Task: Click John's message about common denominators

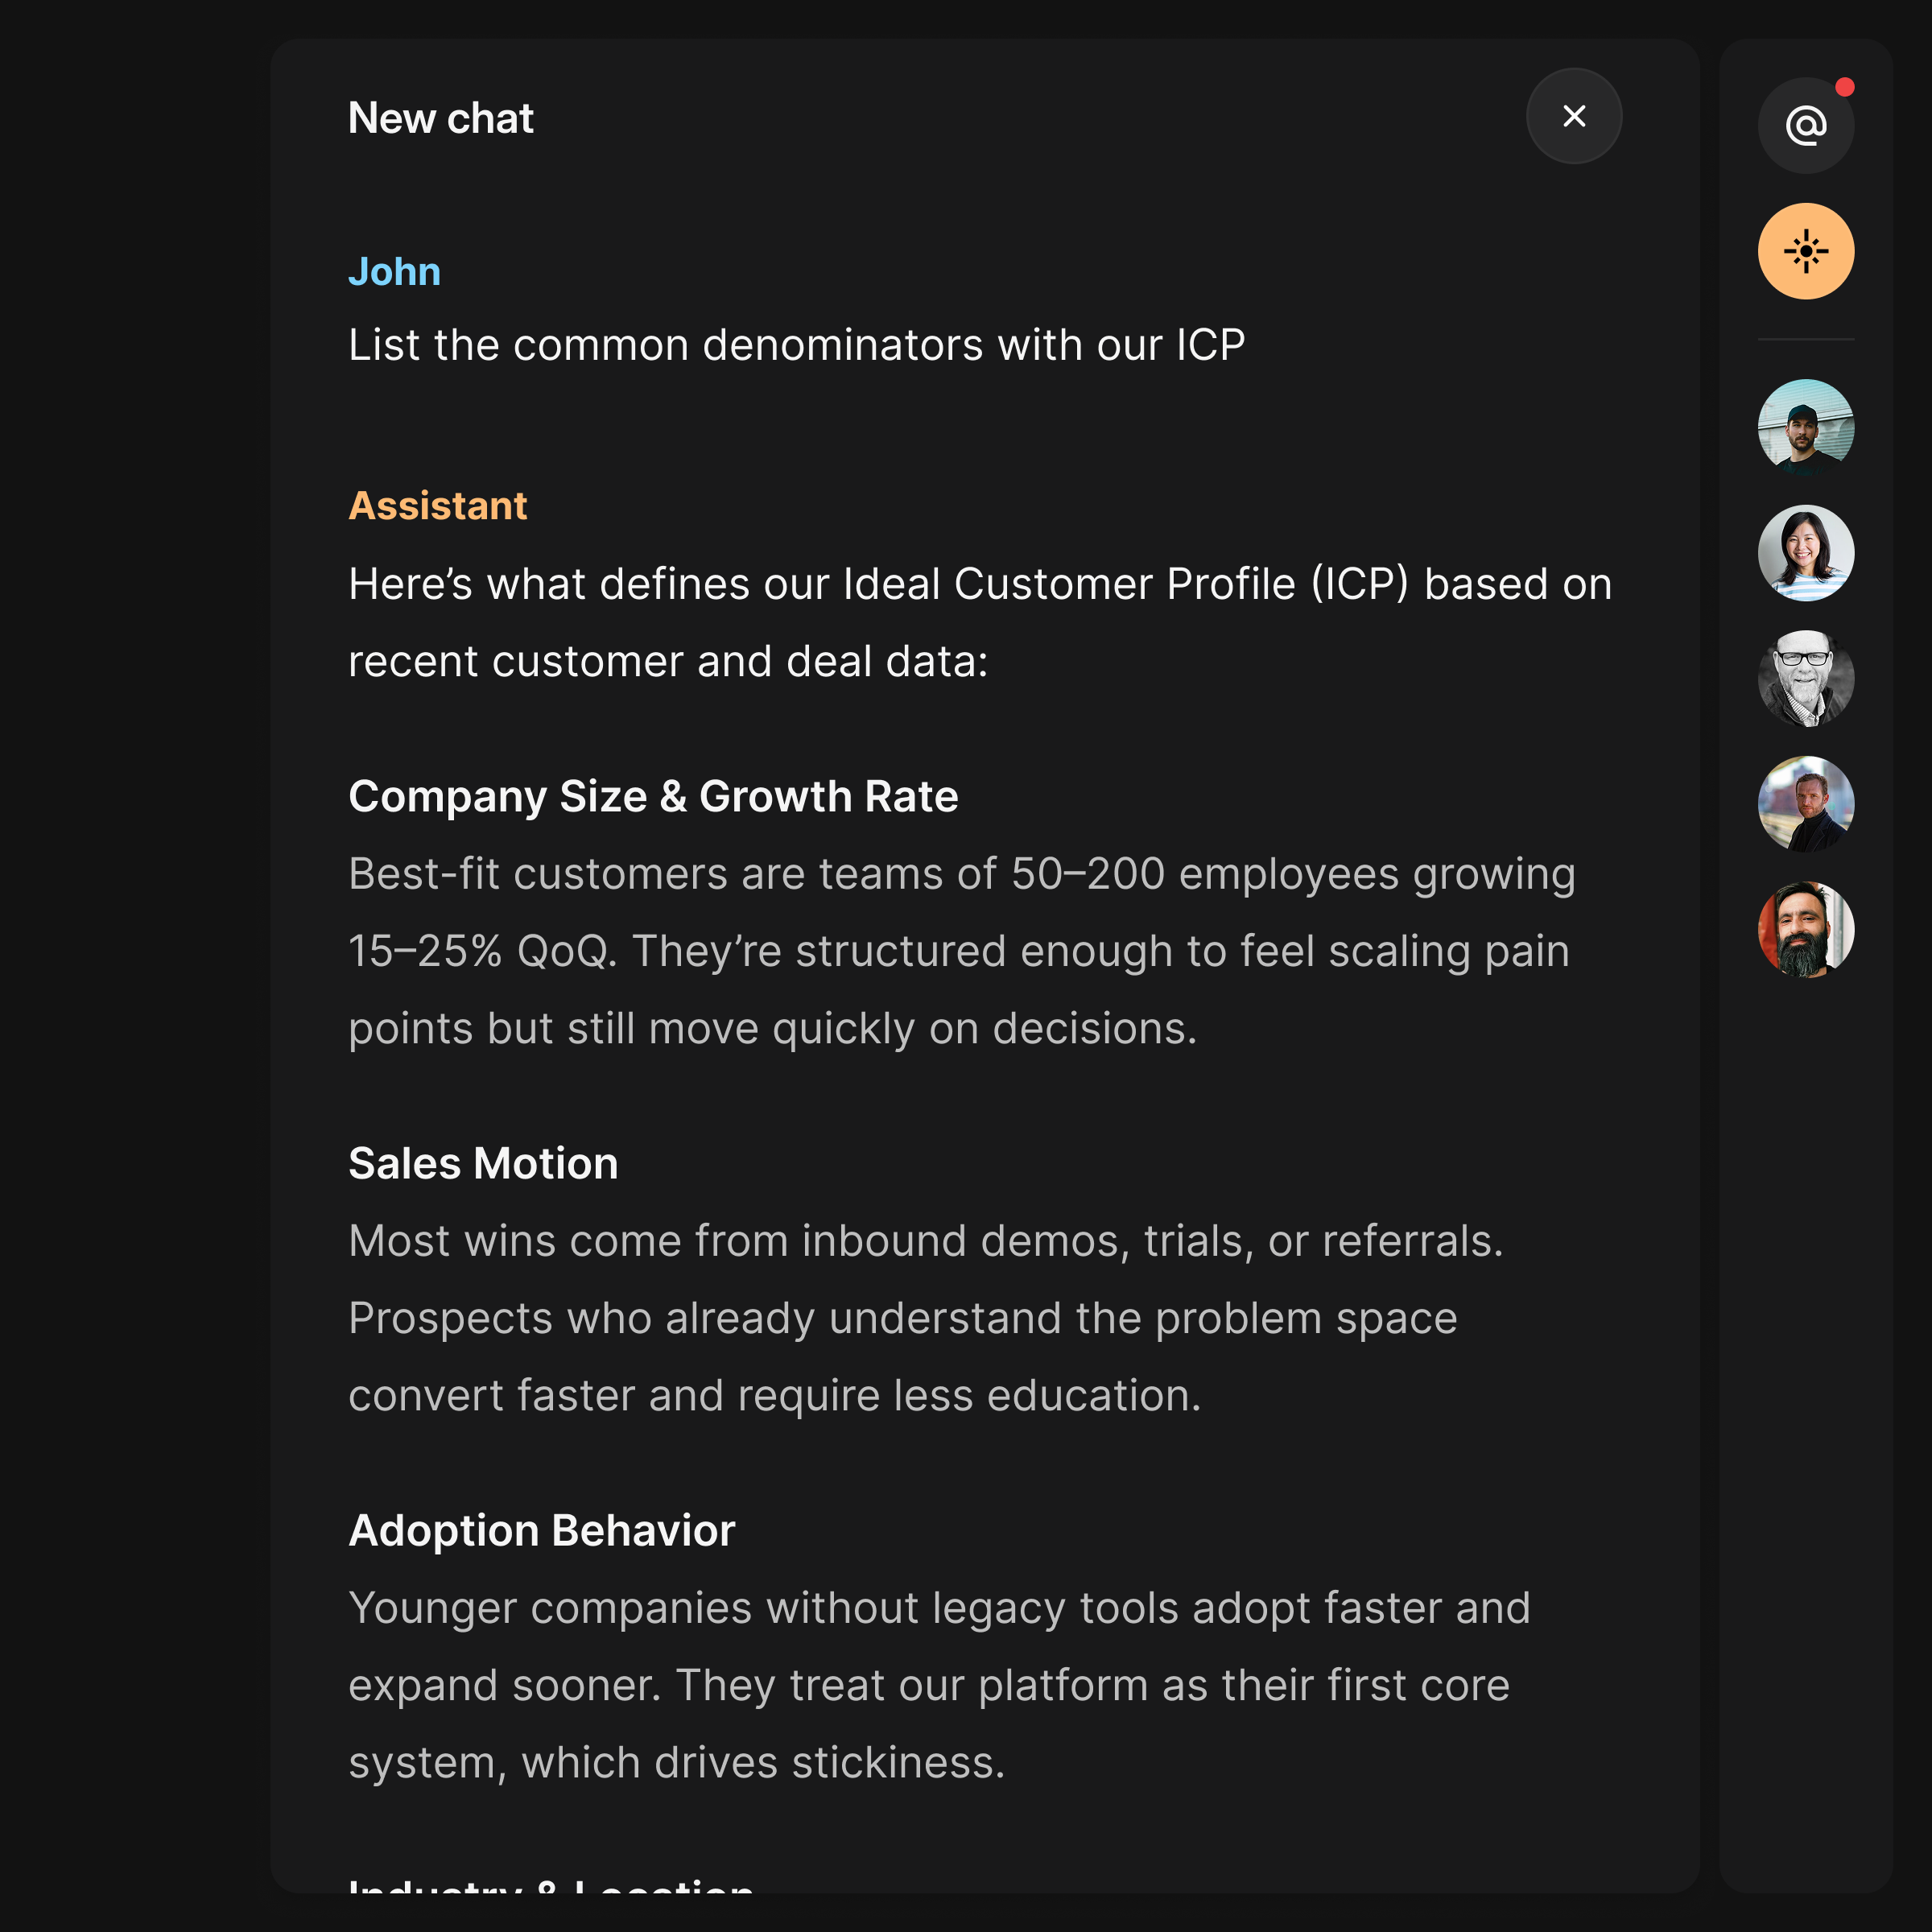Action: (796, 345)
